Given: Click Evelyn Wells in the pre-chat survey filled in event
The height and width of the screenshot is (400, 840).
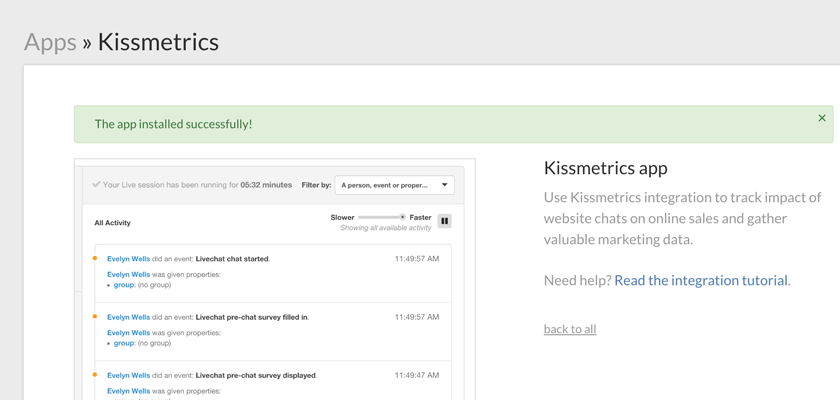Looking at the screenshot, I should click(128, 317).
